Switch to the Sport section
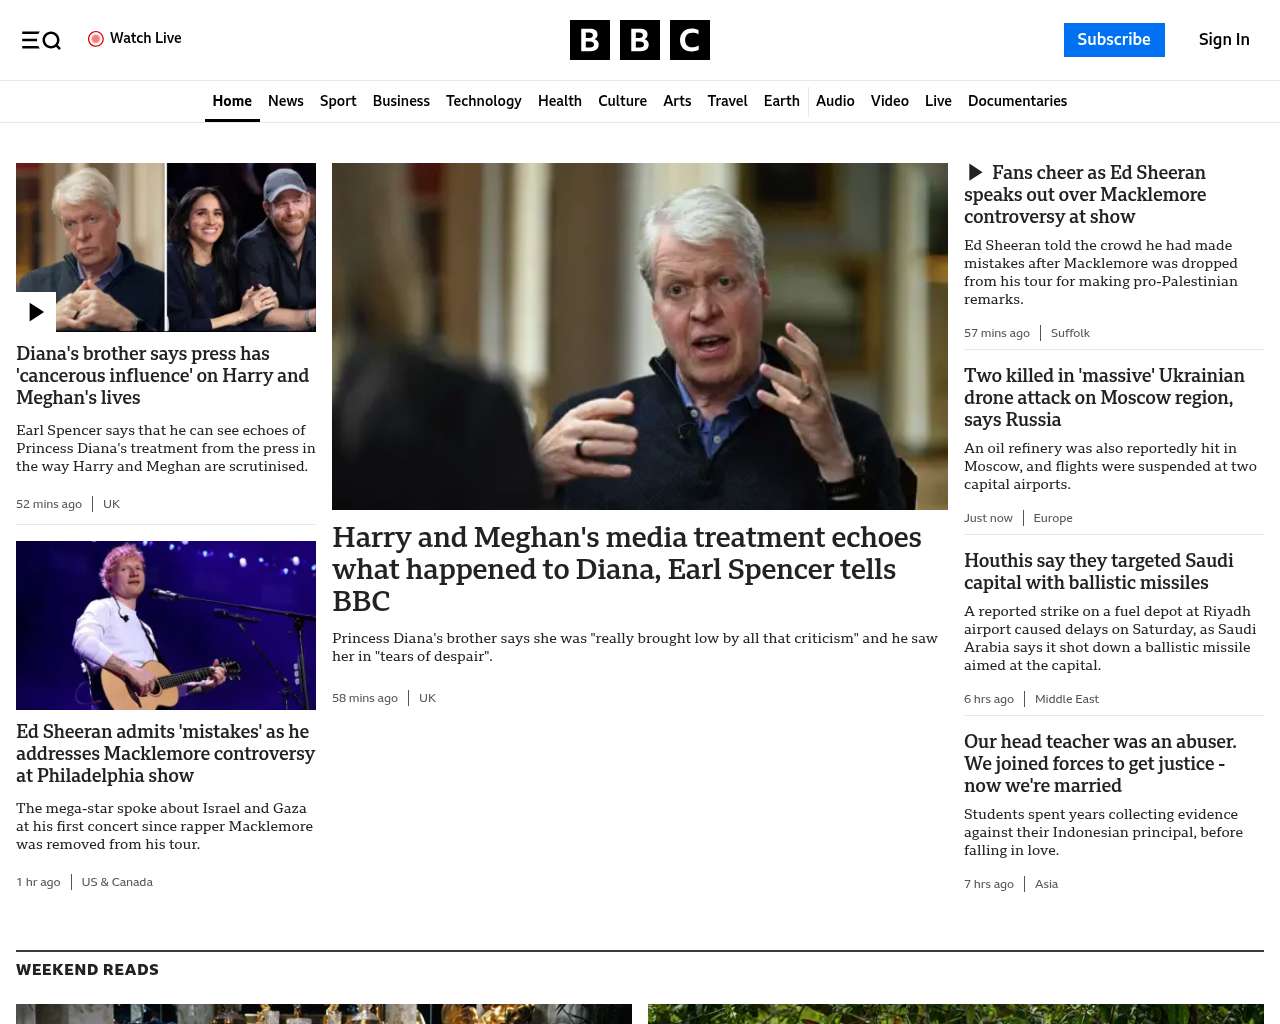The width and height of the screenshot is (1280, 1024). tap(338, 101)
